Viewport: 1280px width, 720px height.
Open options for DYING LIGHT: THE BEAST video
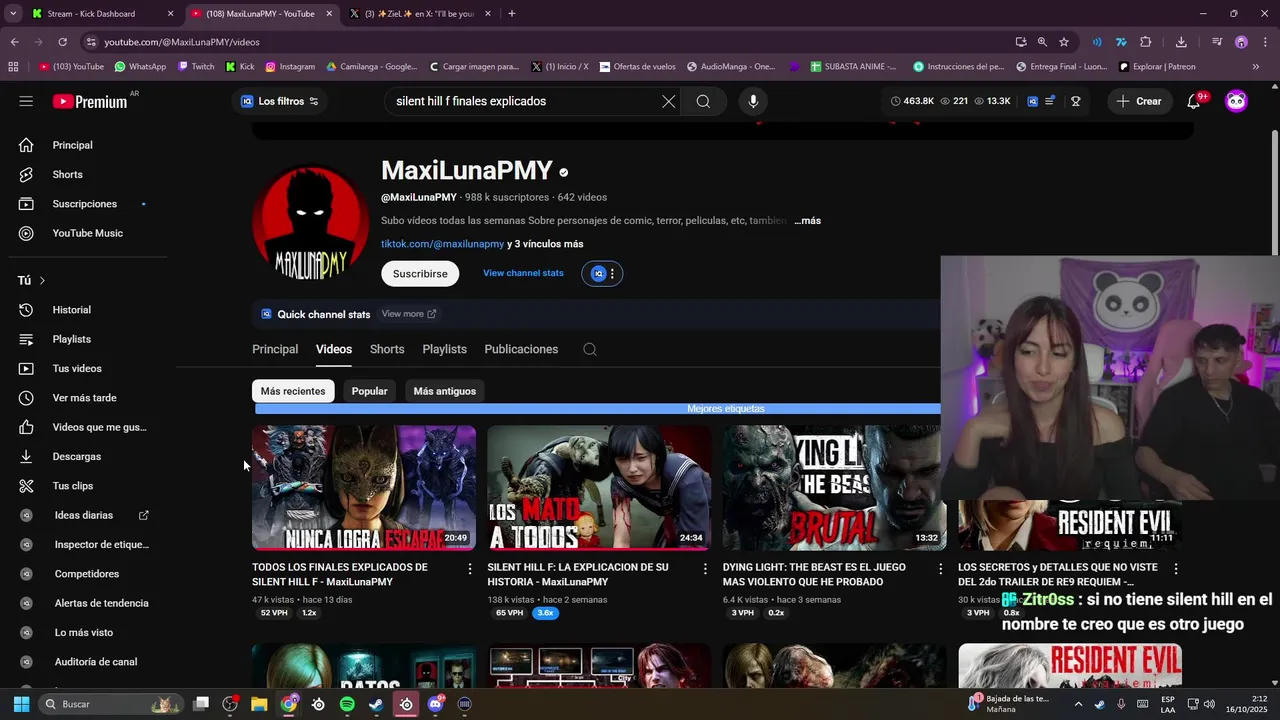[940, 568]
